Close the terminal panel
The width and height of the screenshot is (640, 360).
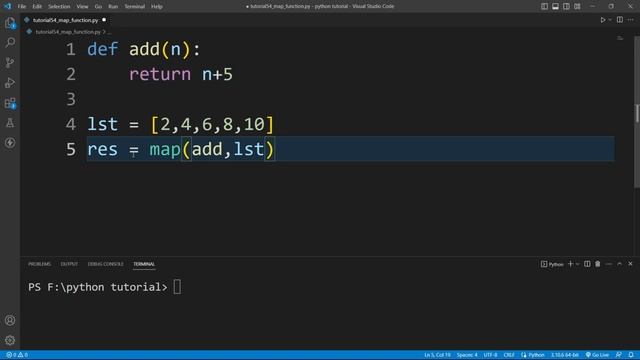click(x=630, y=264)
